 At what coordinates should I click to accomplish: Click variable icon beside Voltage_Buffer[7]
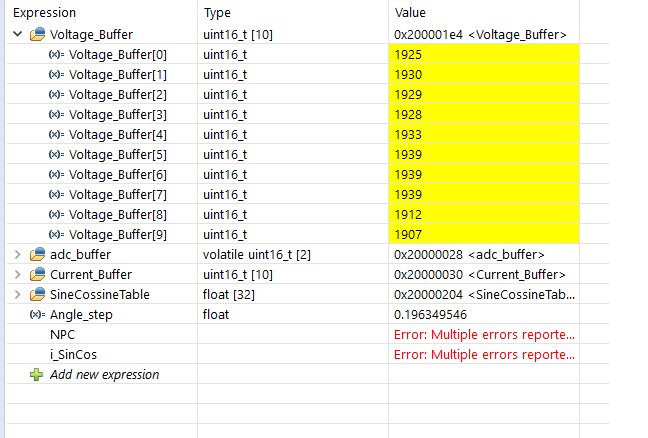coord(56,195)
